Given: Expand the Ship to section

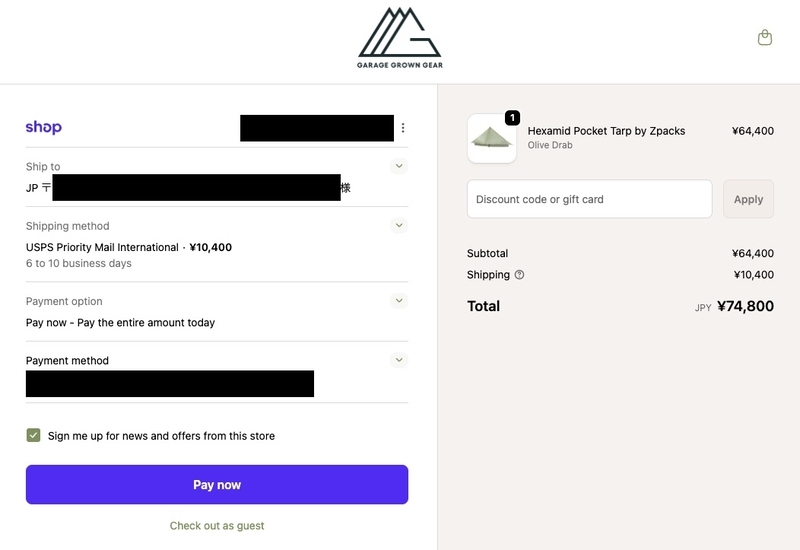Looking at the screenshot, I should [399, 166].
